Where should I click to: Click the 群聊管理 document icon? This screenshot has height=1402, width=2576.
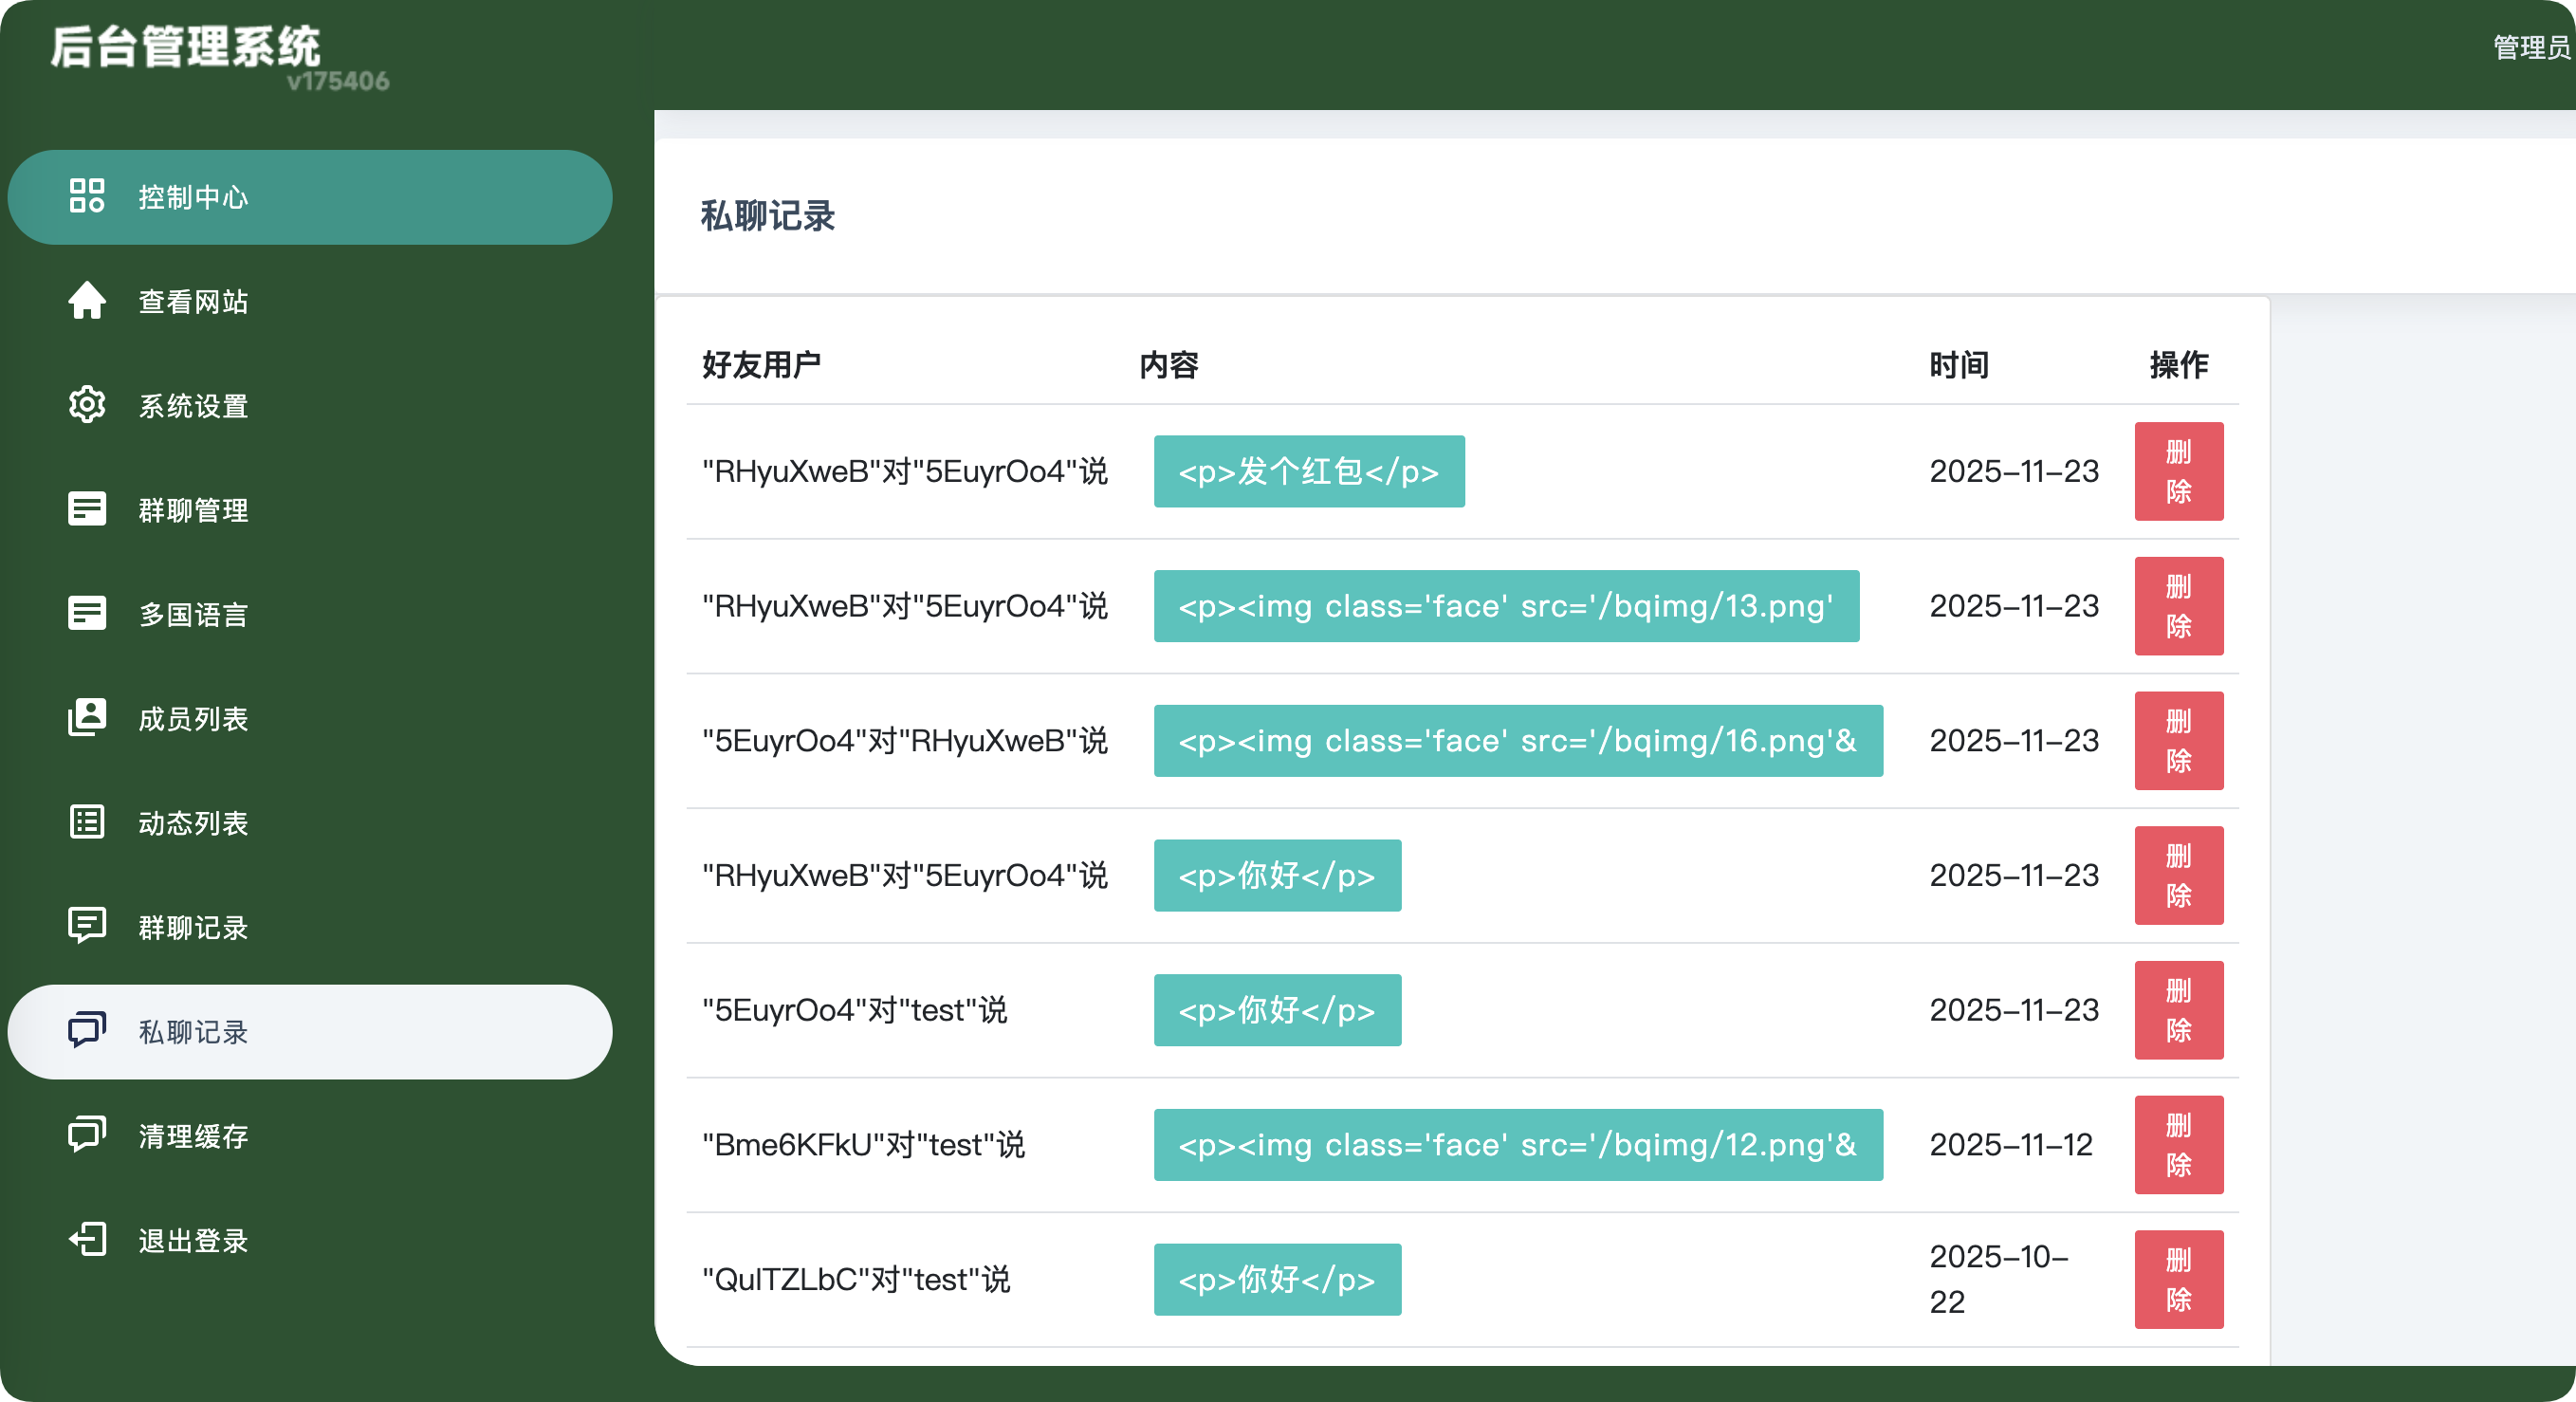tap(87, 509)
